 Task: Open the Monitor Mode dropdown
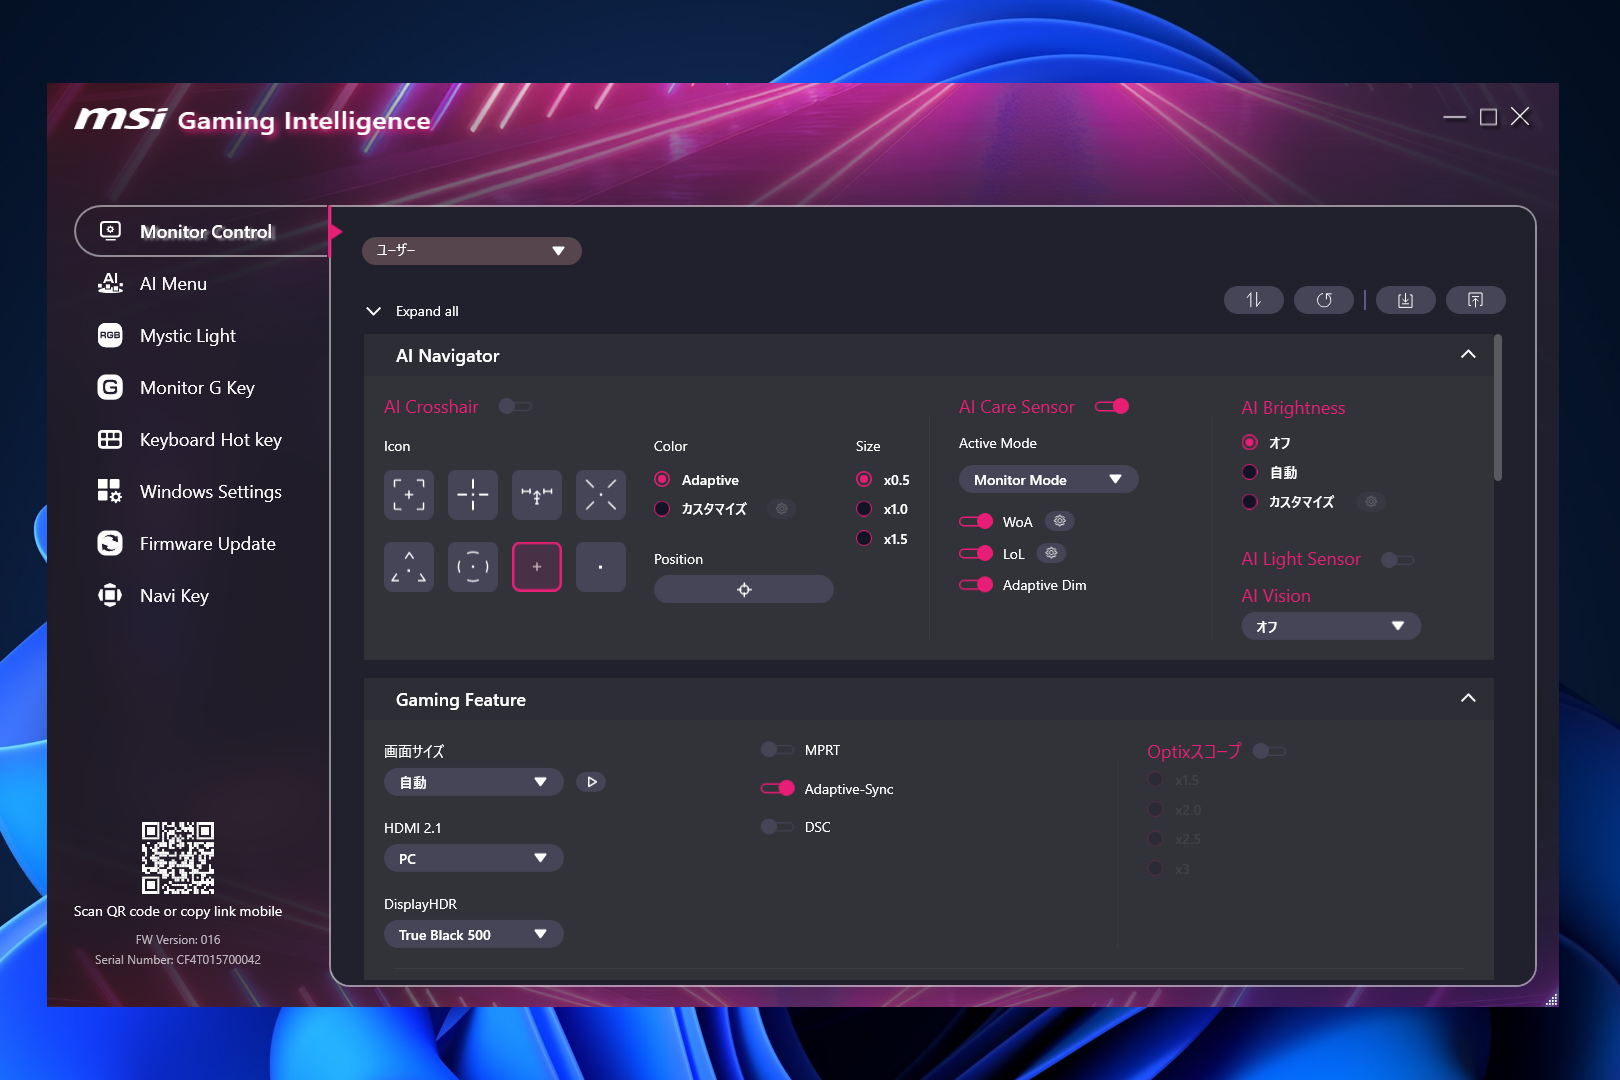(1047, 479)
